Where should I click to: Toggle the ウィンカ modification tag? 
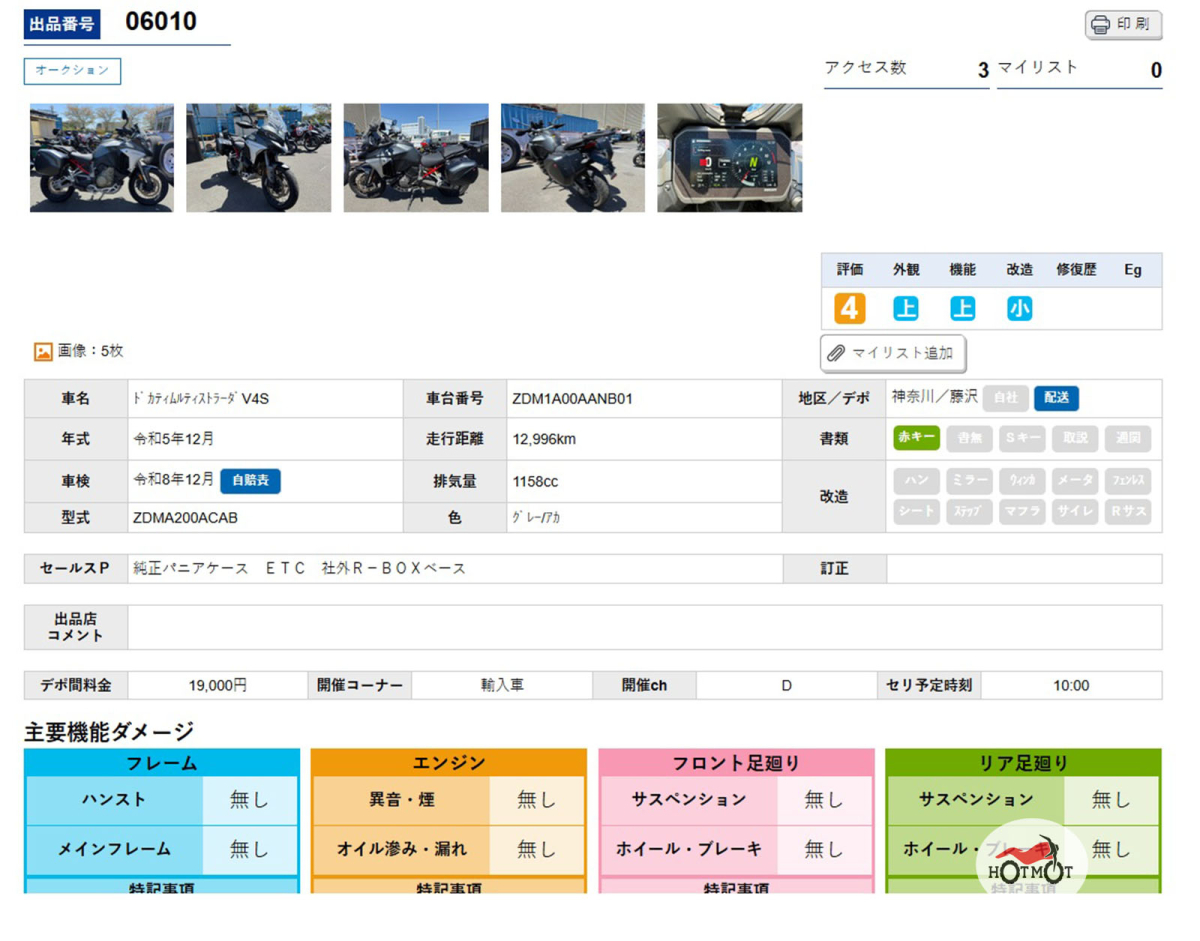1023,481
